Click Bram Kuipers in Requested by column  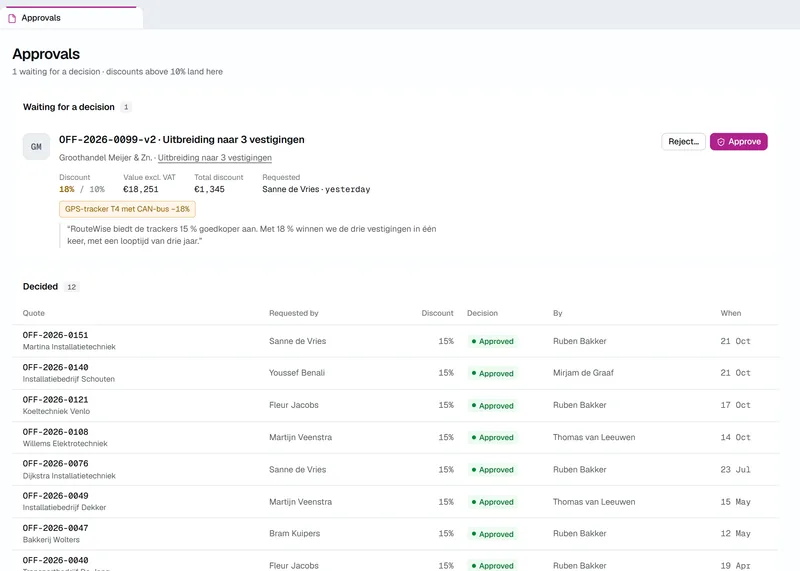pos(294,533)
